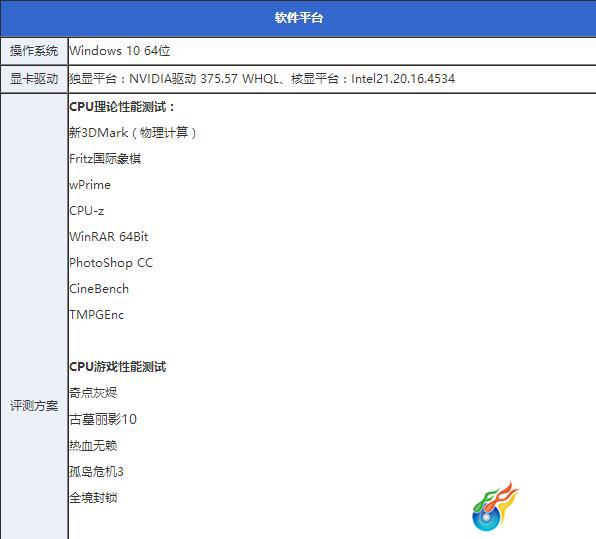Viewport: 596px width, 539px height.
Task: Click the Intel21.20.16.4534 driver version
Action: click(x=403, y=79)
